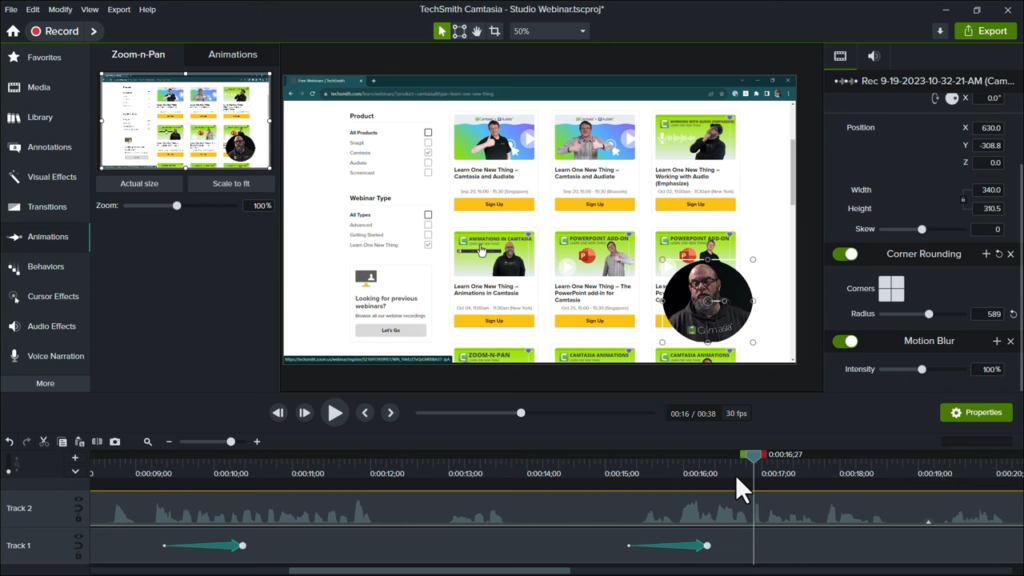Open the File menu

point(11,10)
